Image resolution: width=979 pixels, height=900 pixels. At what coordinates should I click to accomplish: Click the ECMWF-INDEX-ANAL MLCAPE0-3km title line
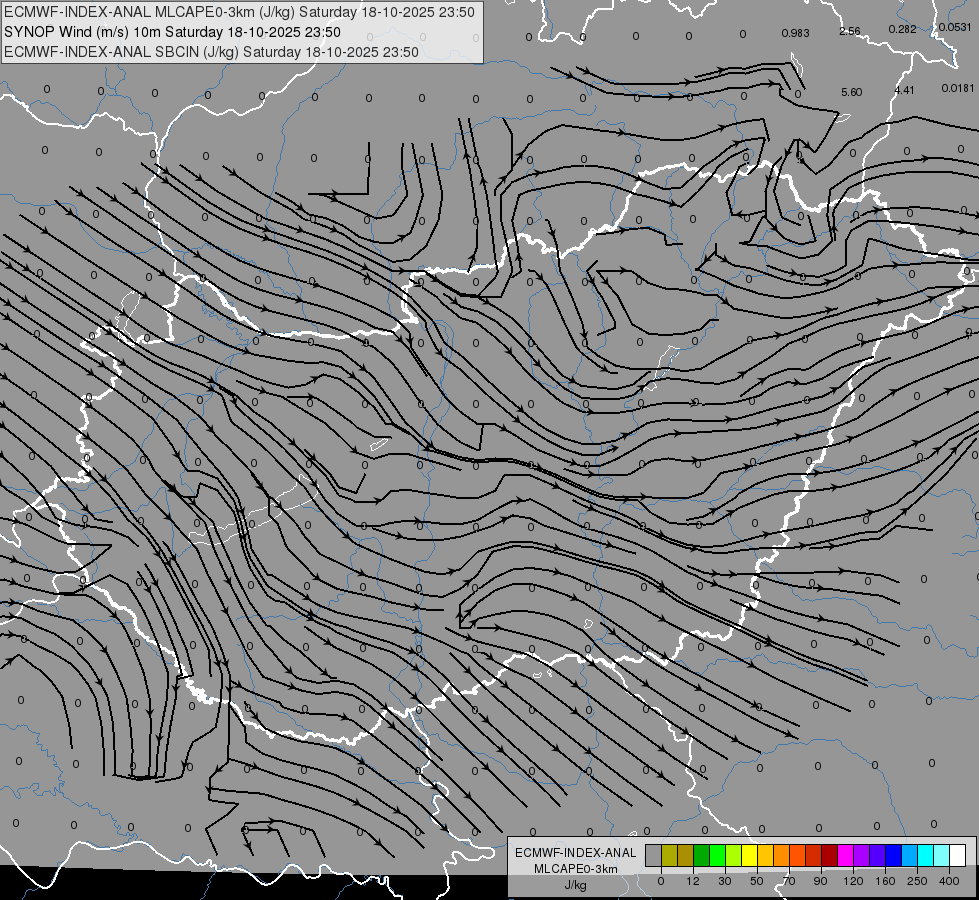coord(240,12)
